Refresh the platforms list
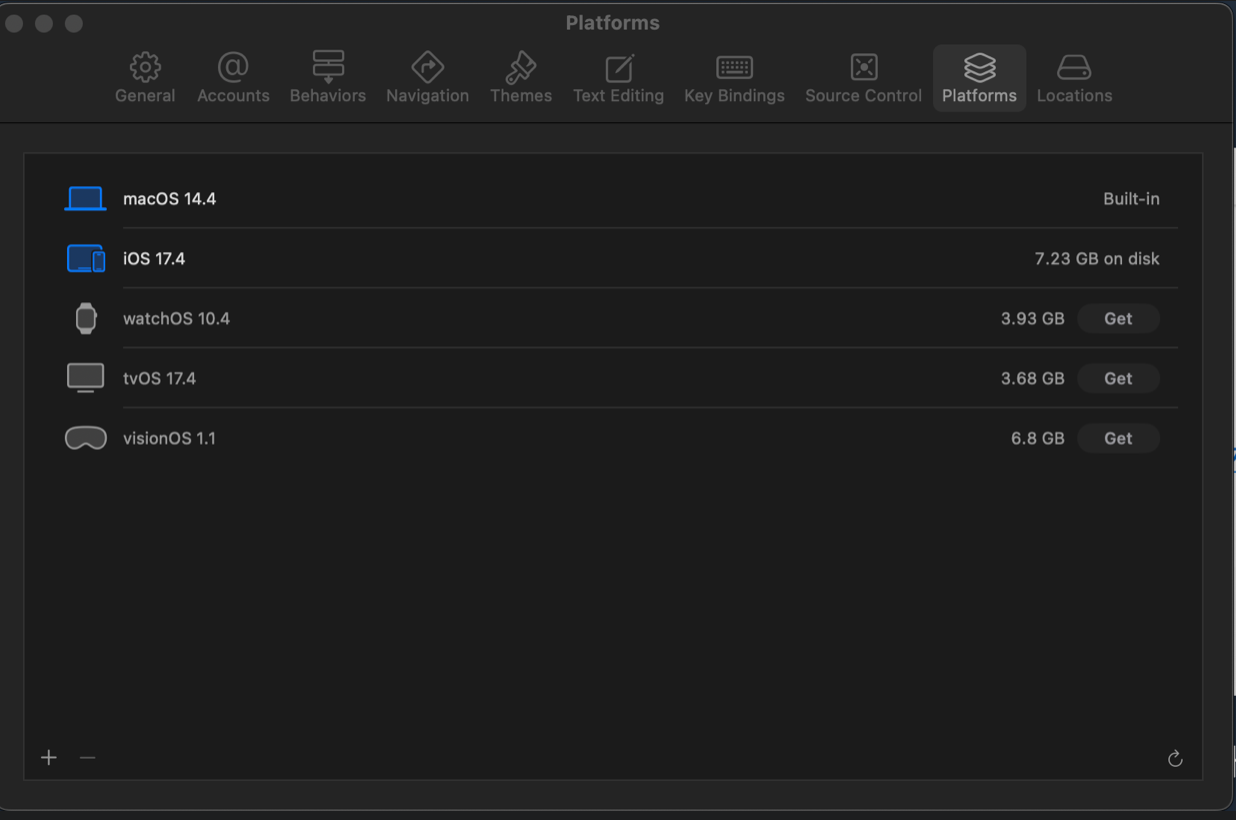The height and width of the screenshot is (820, 1236). pyautogui.click(x=1175, y=759)
